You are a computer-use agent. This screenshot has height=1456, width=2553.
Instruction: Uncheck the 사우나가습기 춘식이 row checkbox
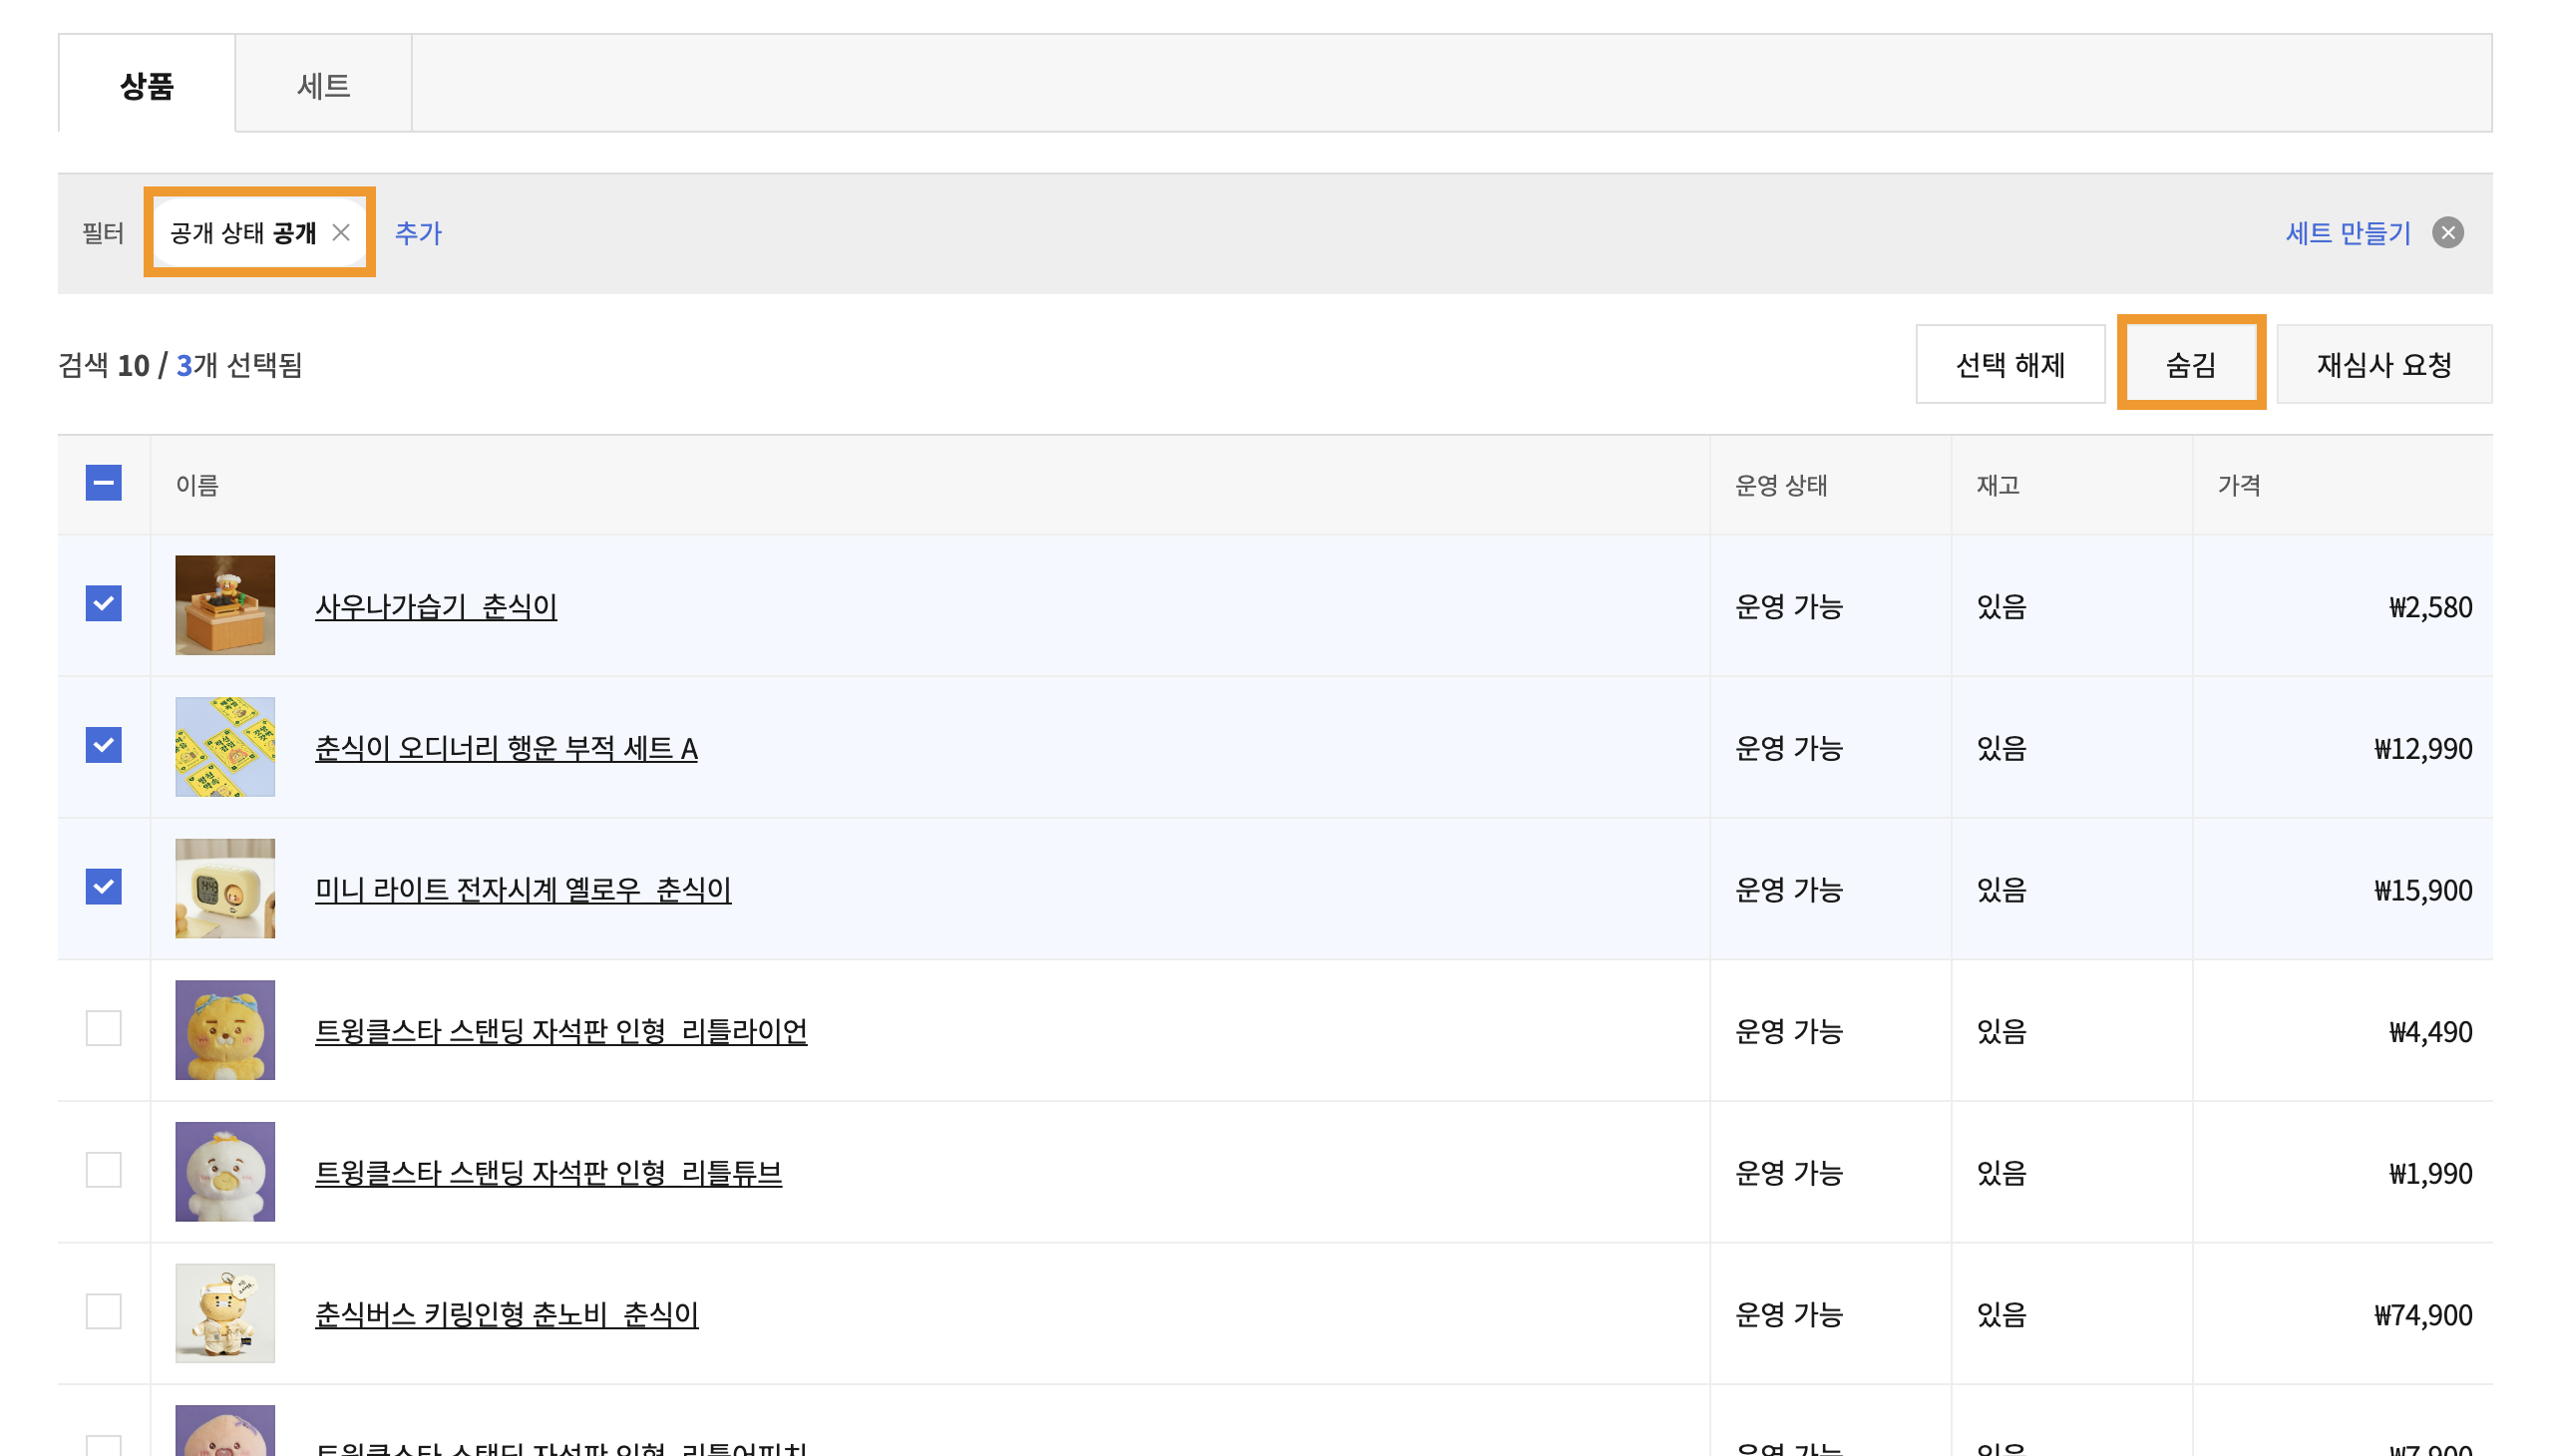point(103,604)
